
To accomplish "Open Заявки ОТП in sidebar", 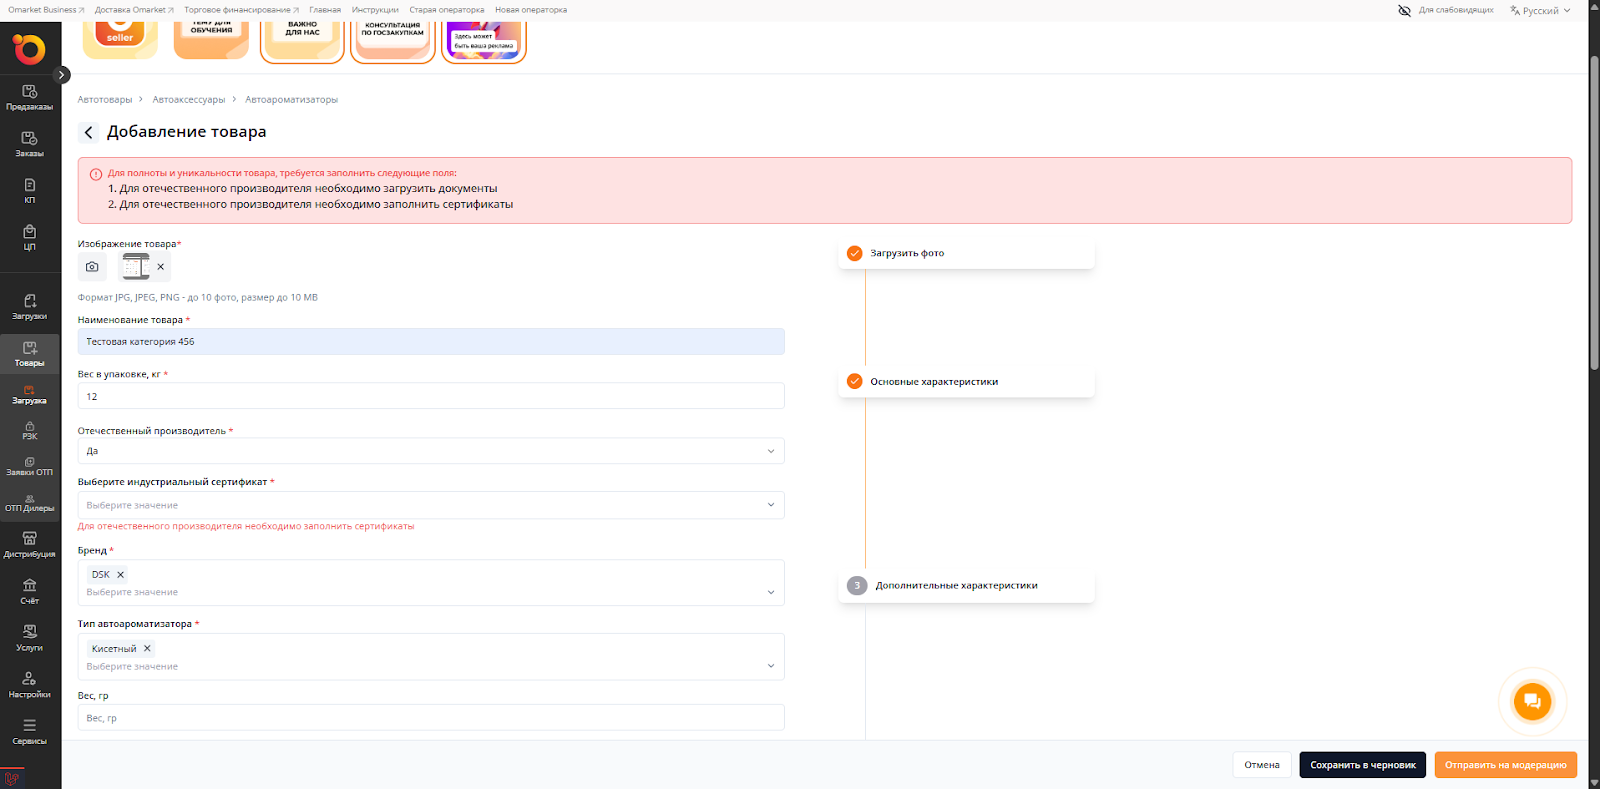I will [29, 466].
